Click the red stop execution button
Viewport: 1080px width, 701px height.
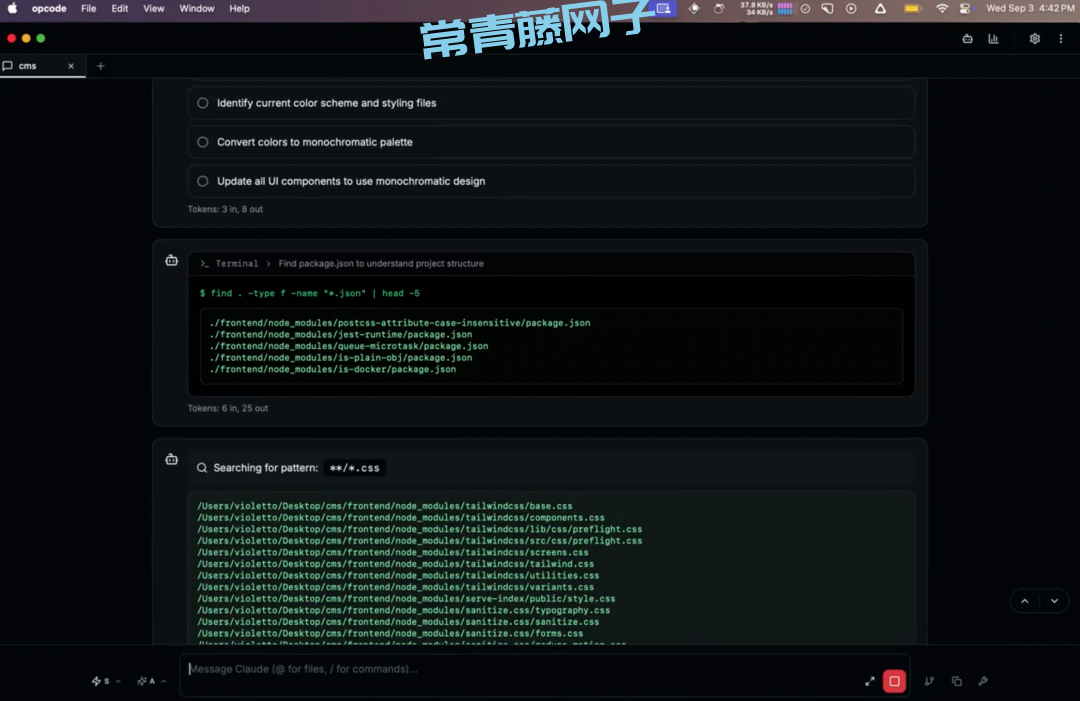(x=894, y=681)
